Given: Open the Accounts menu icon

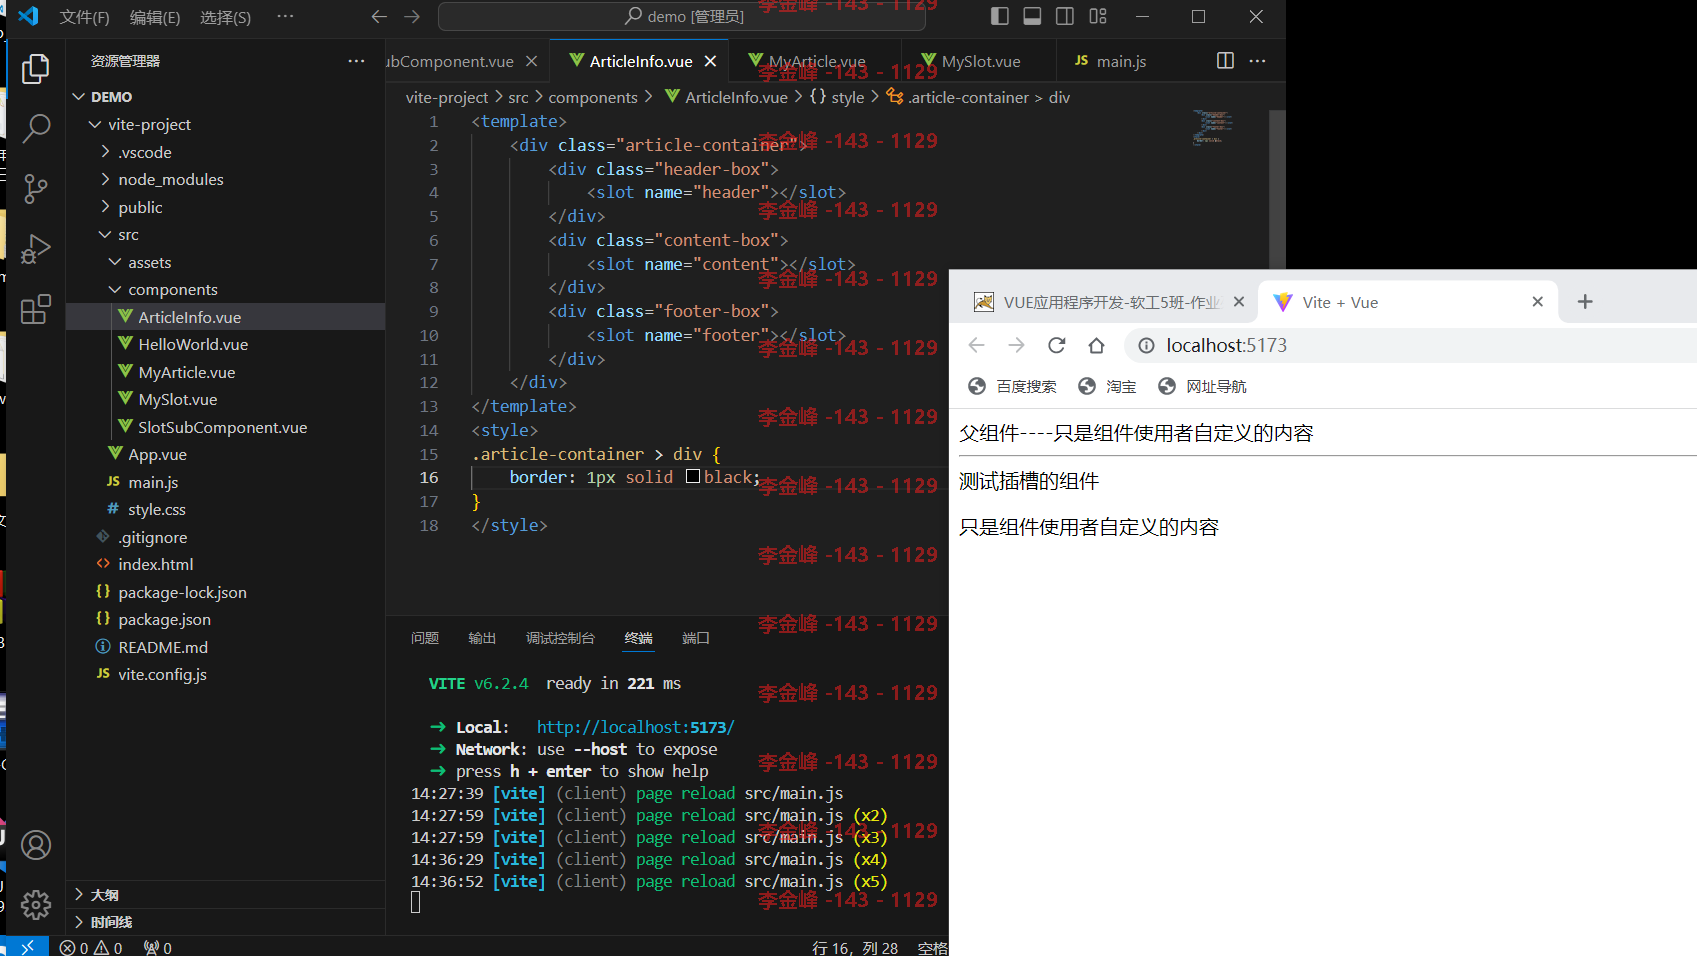Looking at the screenshot, I should point(36,845).
